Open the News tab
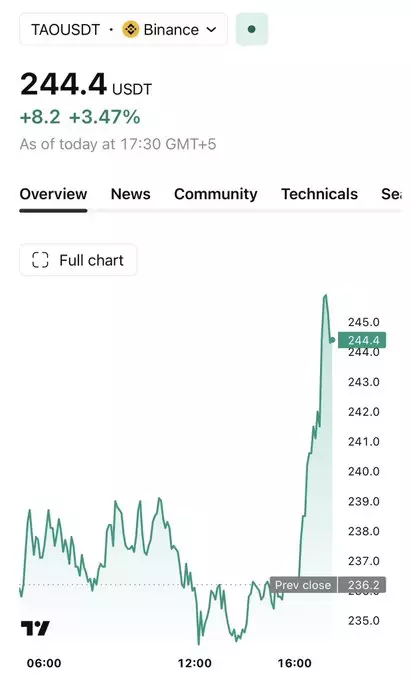 point(130,194)
